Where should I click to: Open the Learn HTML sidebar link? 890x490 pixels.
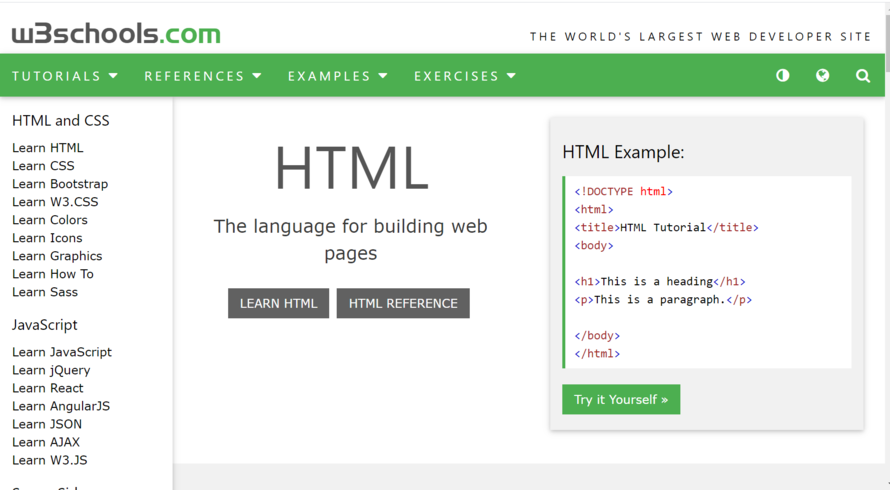48,148
